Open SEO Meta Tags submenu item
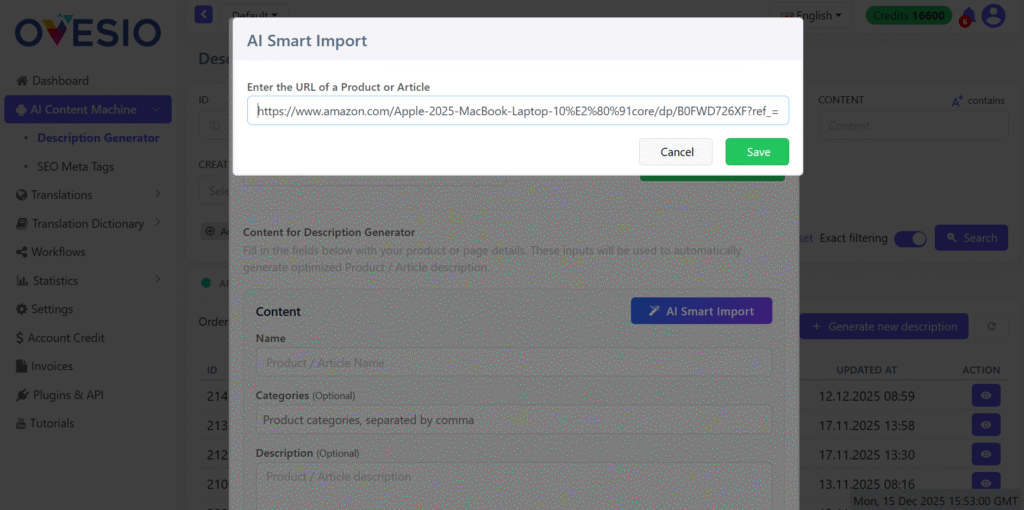This screenshot has height=510, width=1024. [78, 166]
